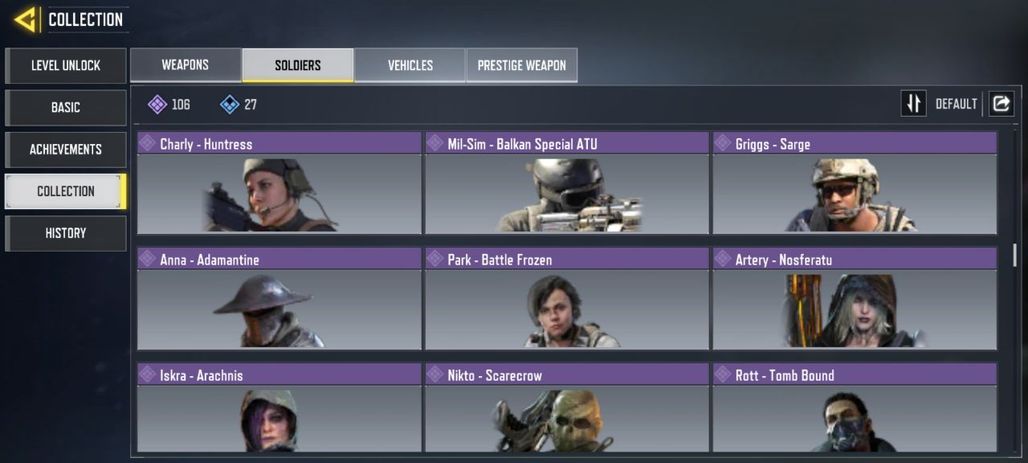1028x463 pixels.
Task: Open the Achievements sidebar section
Action: click(x=66, y=150)
